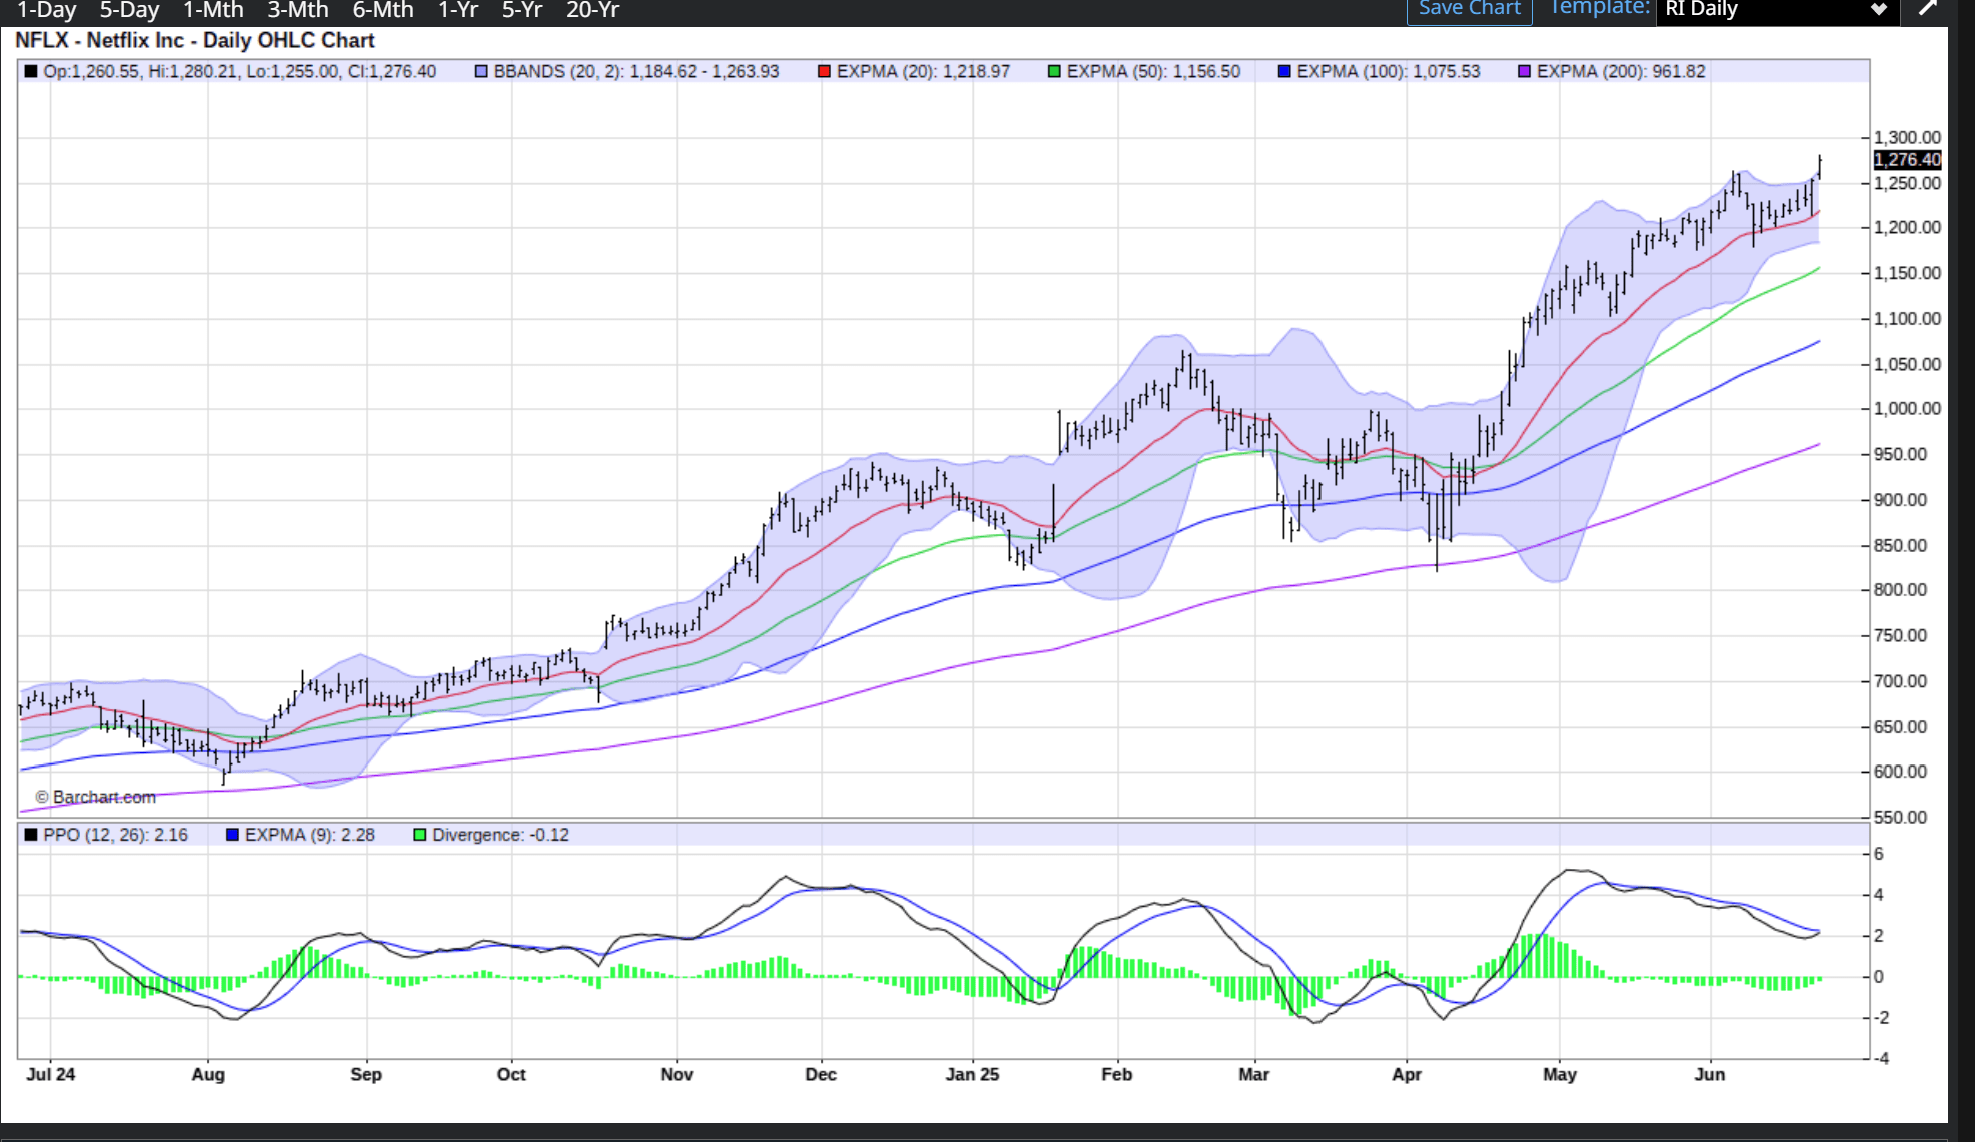
Task: Click the template dropdown chevron arrow
Action: pos(1879,10)
